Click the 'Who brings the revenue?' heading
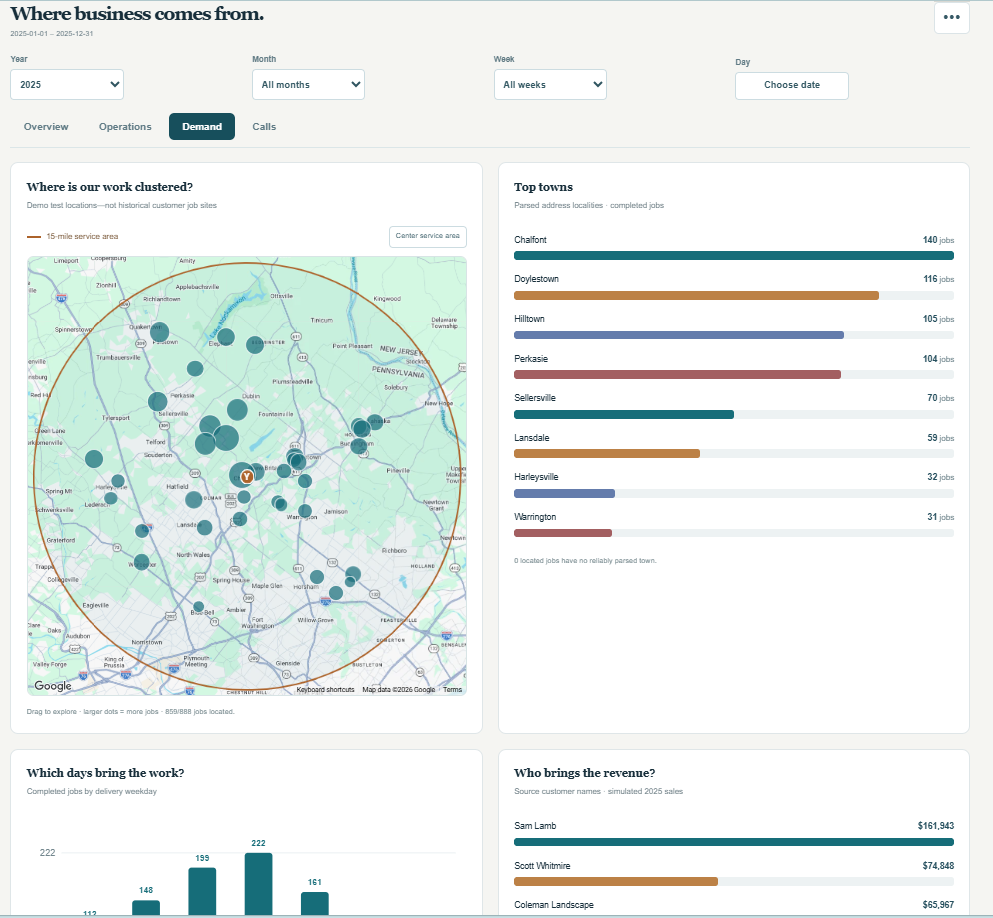Image resolution: width=993 pixels, height=918 pixels. point(585,773)
